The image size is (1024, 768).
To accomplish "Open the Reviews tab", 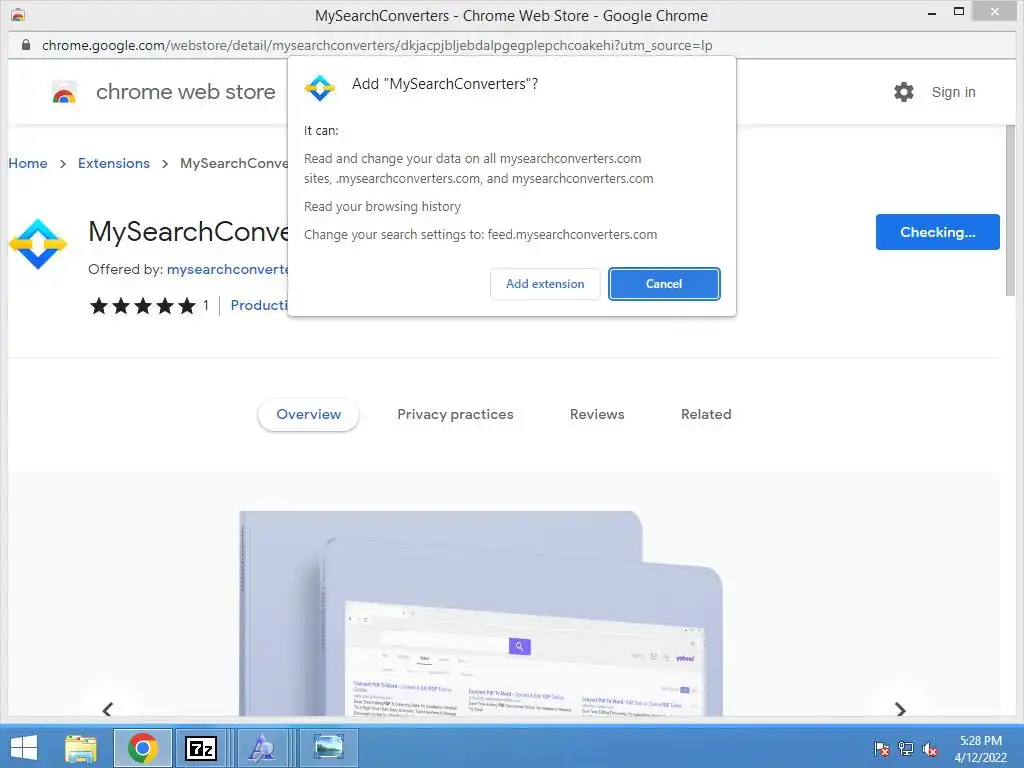I will point(597,415).
